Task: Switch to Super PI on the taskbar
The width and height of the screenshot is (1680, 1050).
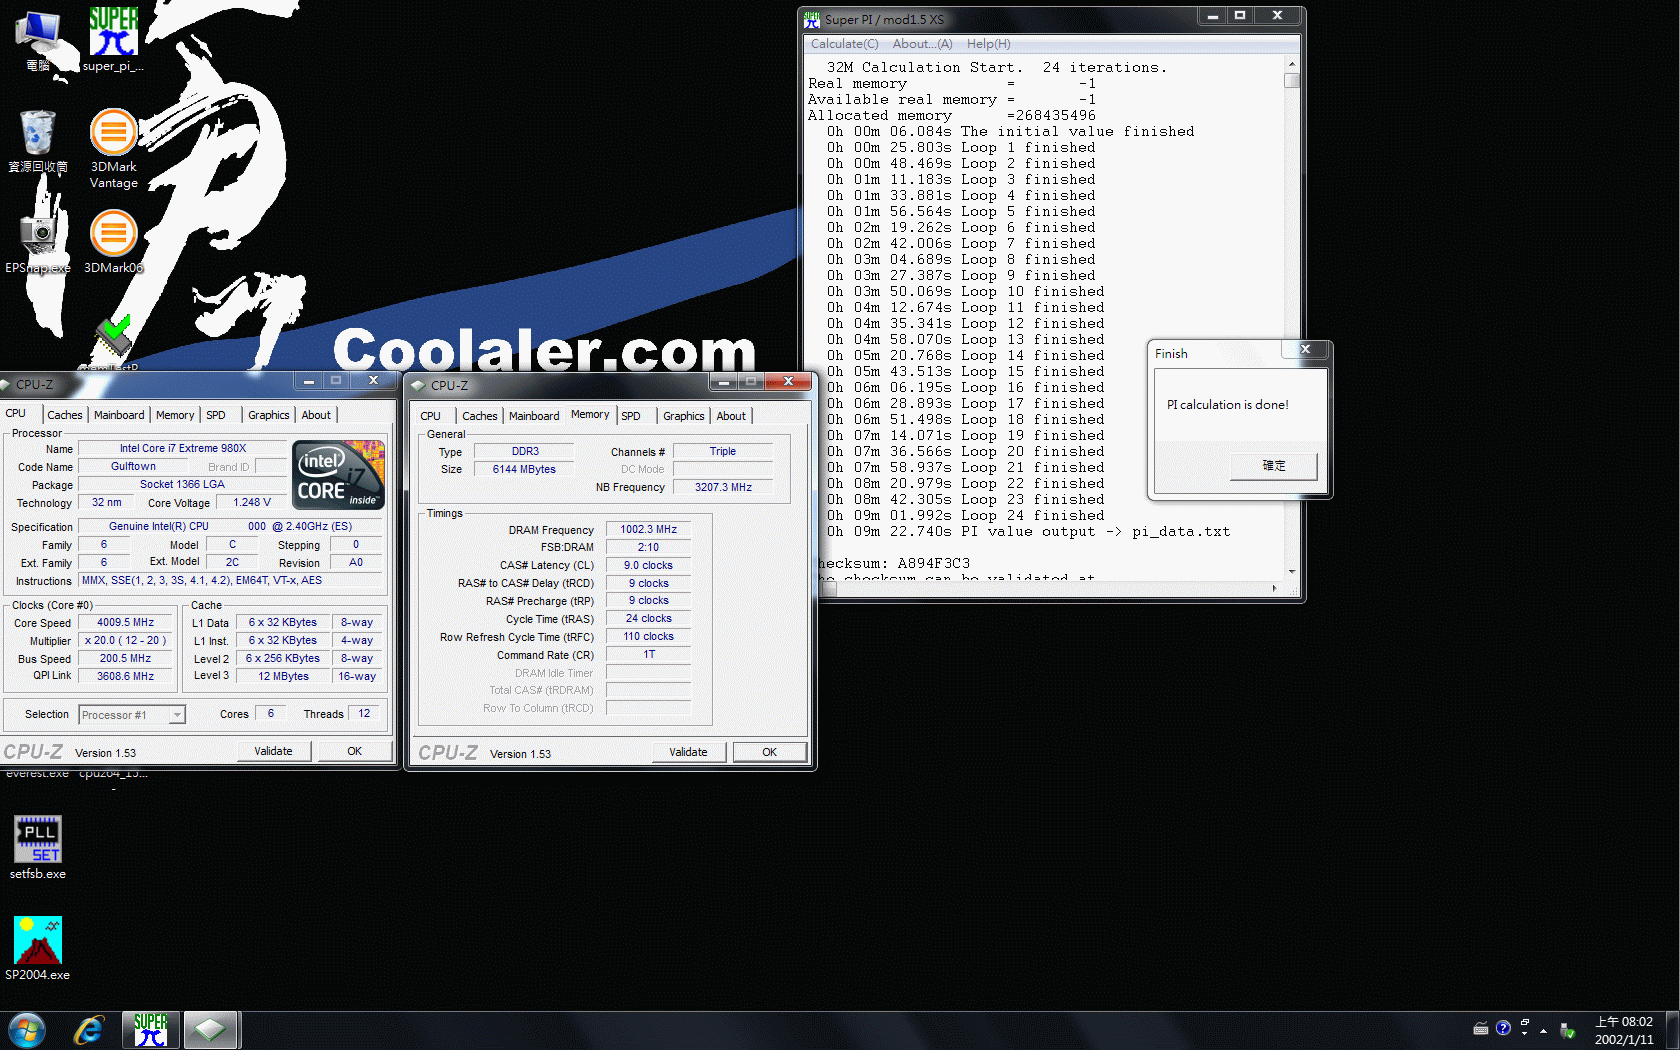Action: [x=151, y=1030]
